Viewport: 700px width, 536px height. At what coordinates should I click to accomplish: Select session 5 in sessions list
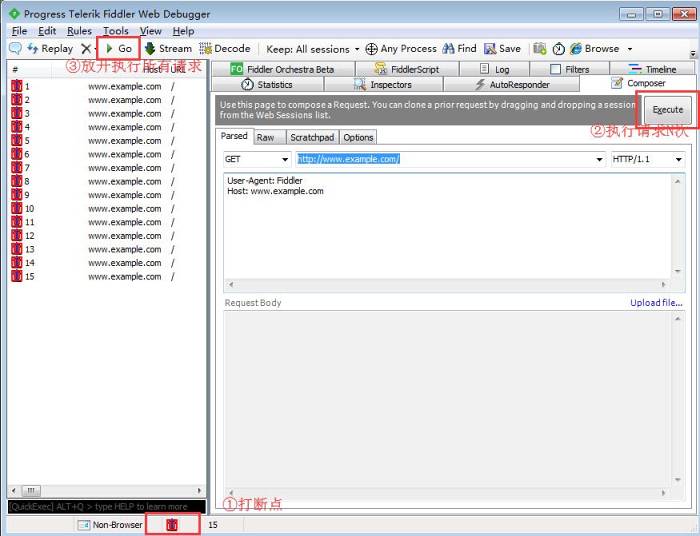click(x=106, y=141)
